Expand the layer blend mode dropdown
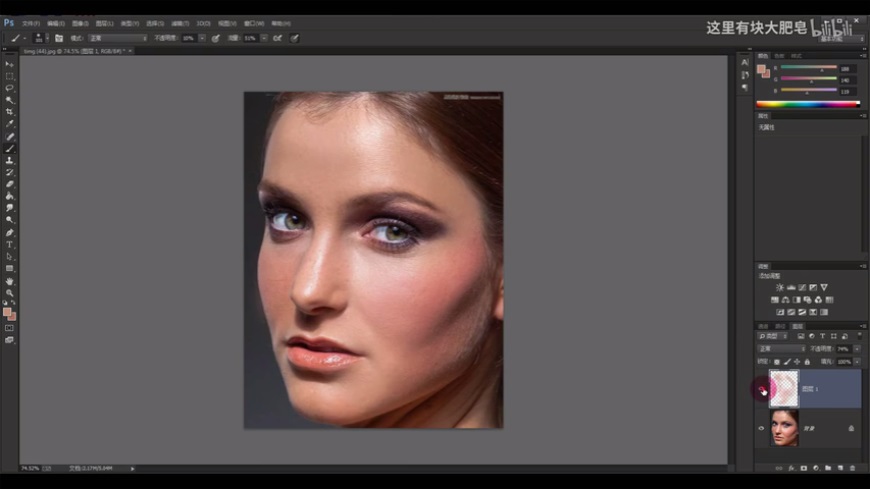870x489 pixels. 780,349
